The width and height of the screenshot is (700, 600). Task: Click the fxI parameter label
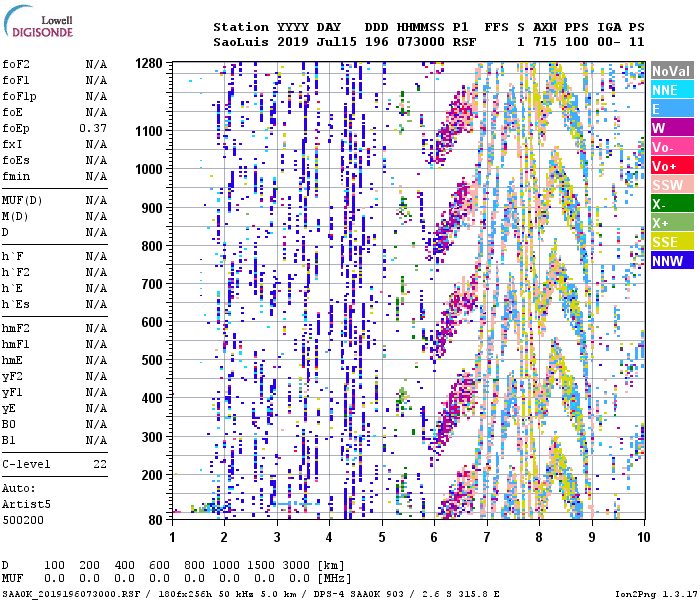tap(12, 144)
